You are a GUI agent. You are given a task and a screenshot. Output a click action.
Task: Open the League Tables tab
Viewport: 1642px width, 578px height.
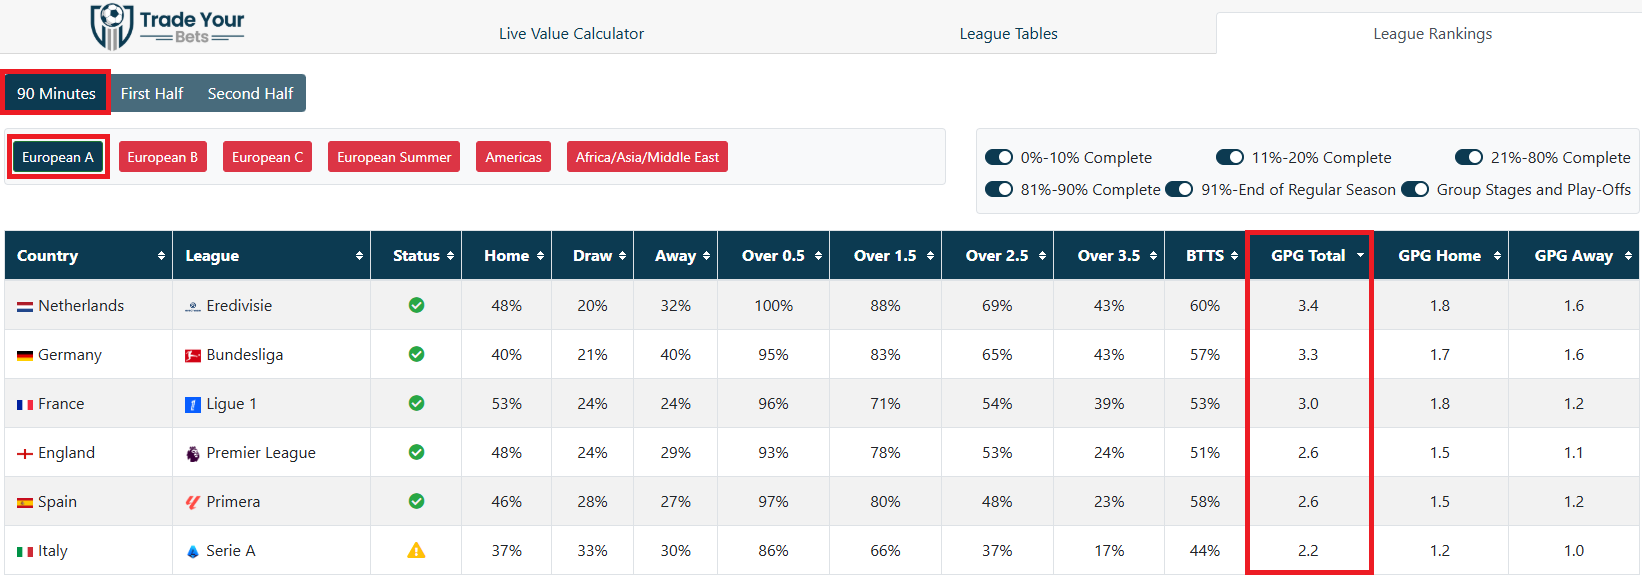click(1008, 33)
